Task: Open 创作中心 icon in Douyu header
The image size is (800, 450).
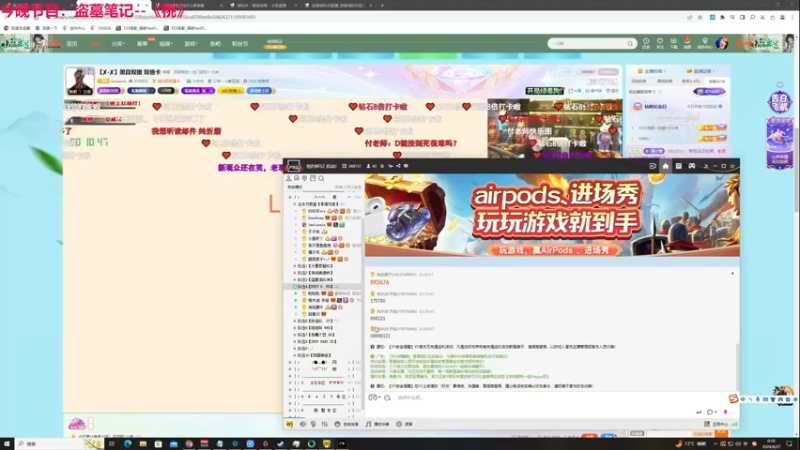Action: pos(705,43)
